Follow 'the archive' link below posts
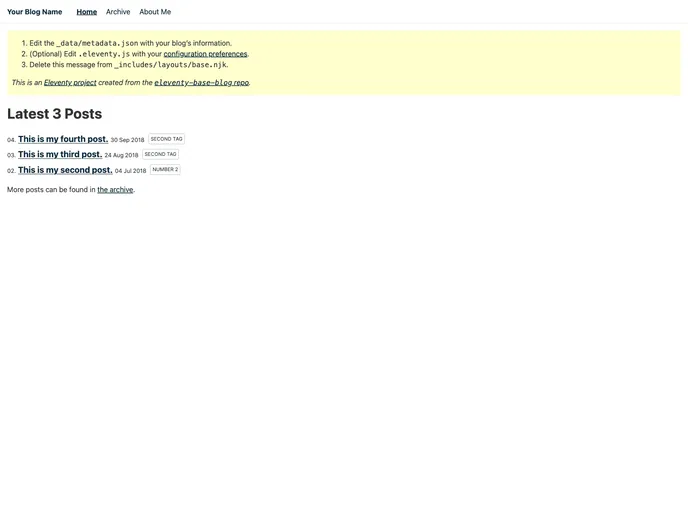 pos(115,189)
